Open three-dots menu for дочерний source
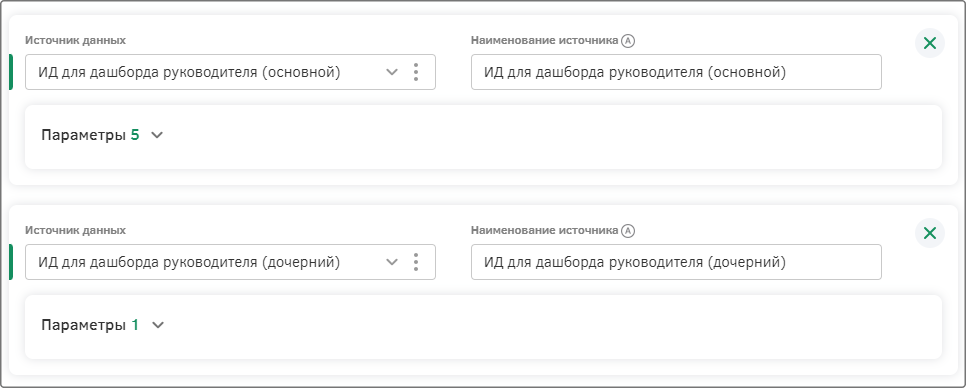The height and width of the screenshot is (388, 966). [416, 262]
